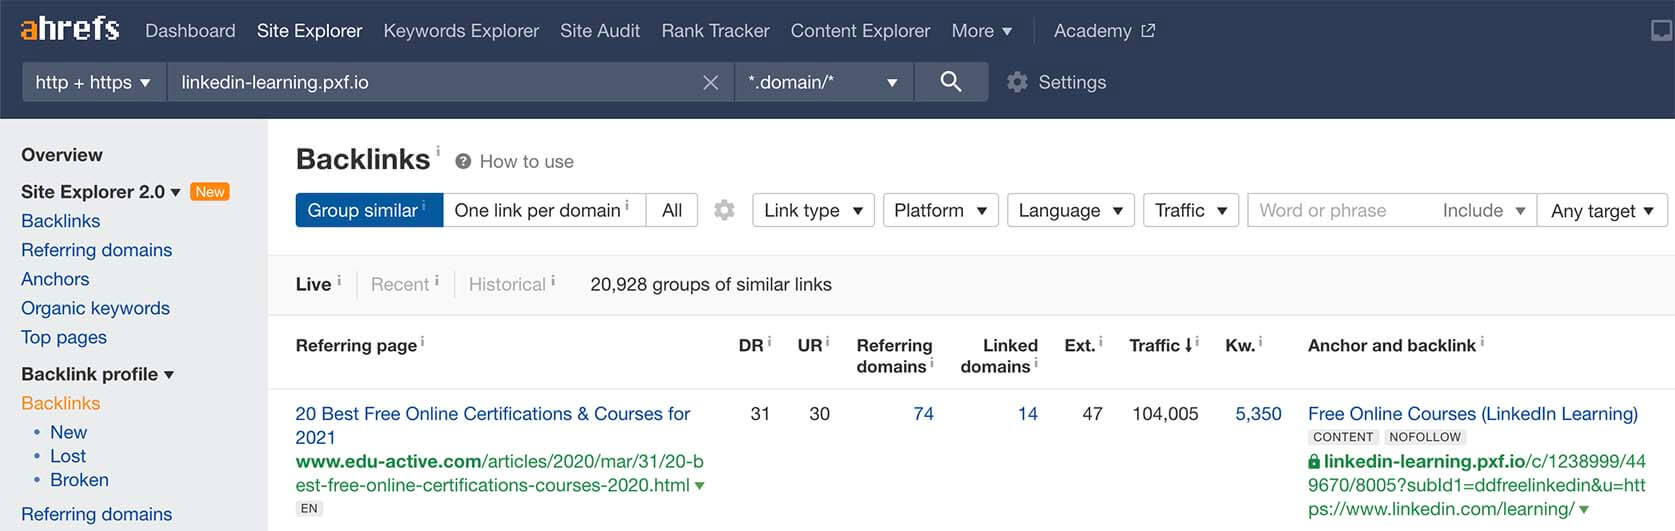Click info icon beside Anchor and backlink
The width and height of the screenshot is (1675, 531).
pos(1482,341)
